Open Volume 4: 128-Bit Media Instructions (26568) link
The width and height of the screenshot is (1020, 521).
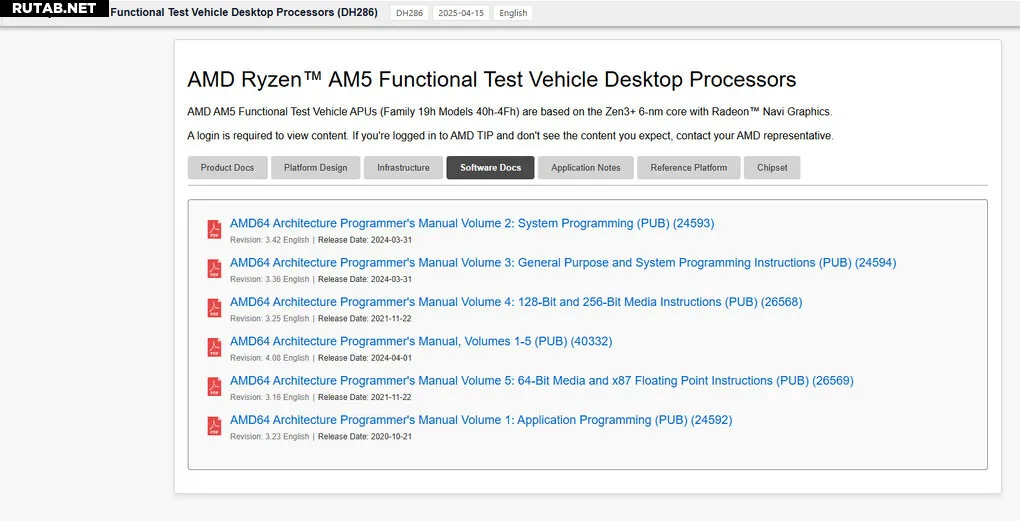coord(516,302)
